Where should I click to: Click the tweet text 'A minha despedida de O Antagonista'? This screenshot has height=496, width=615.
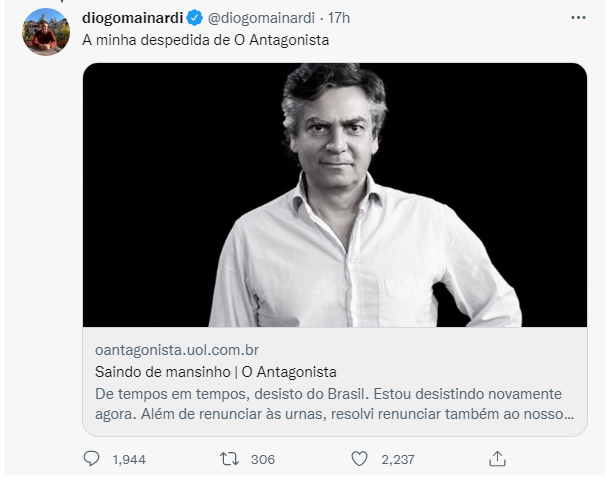(206, 40)
